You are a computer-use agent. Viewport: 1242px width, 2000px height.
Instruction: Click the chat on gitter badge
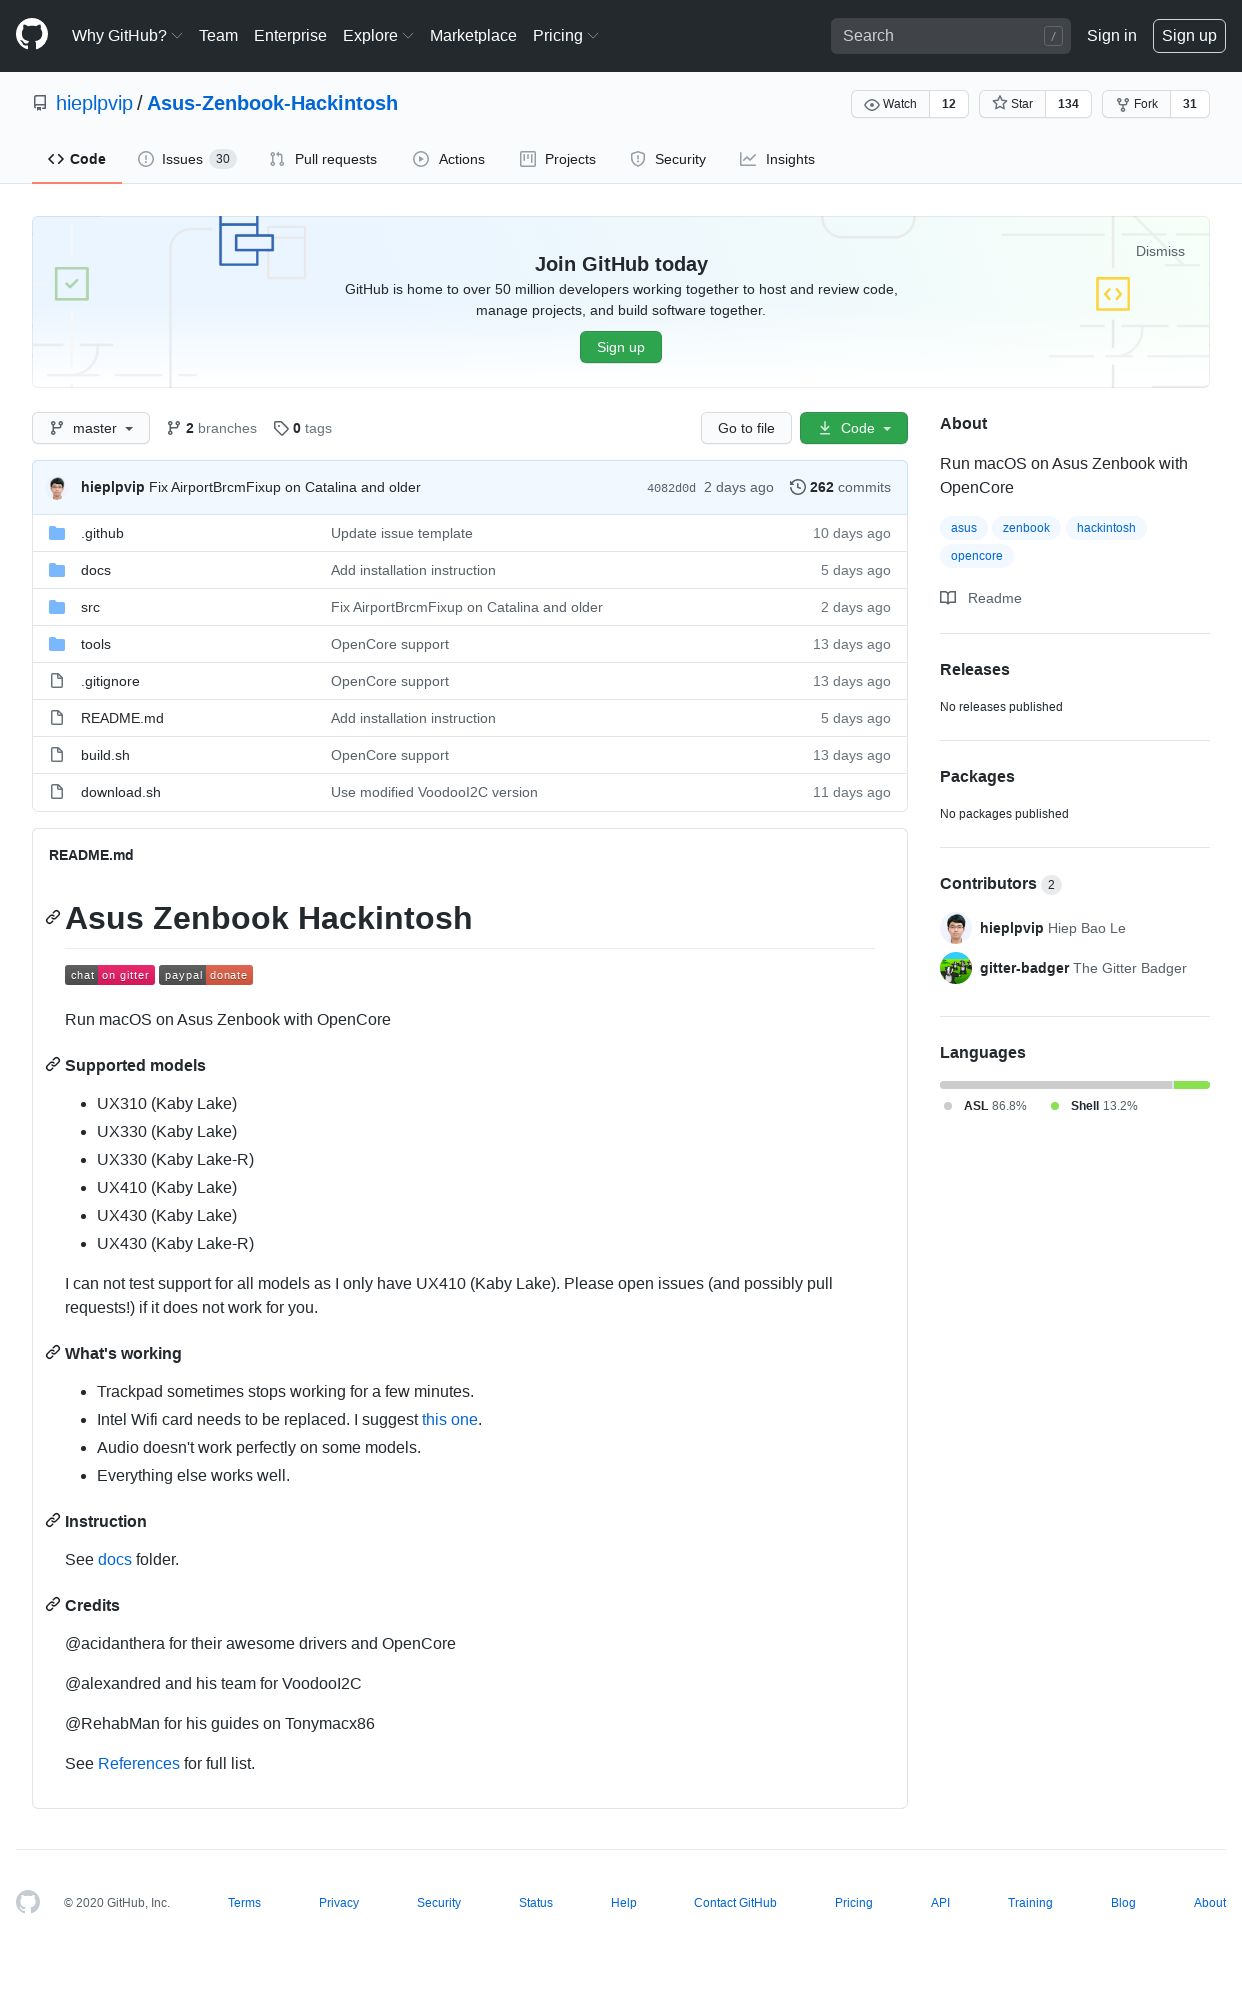tap(110, 975)
